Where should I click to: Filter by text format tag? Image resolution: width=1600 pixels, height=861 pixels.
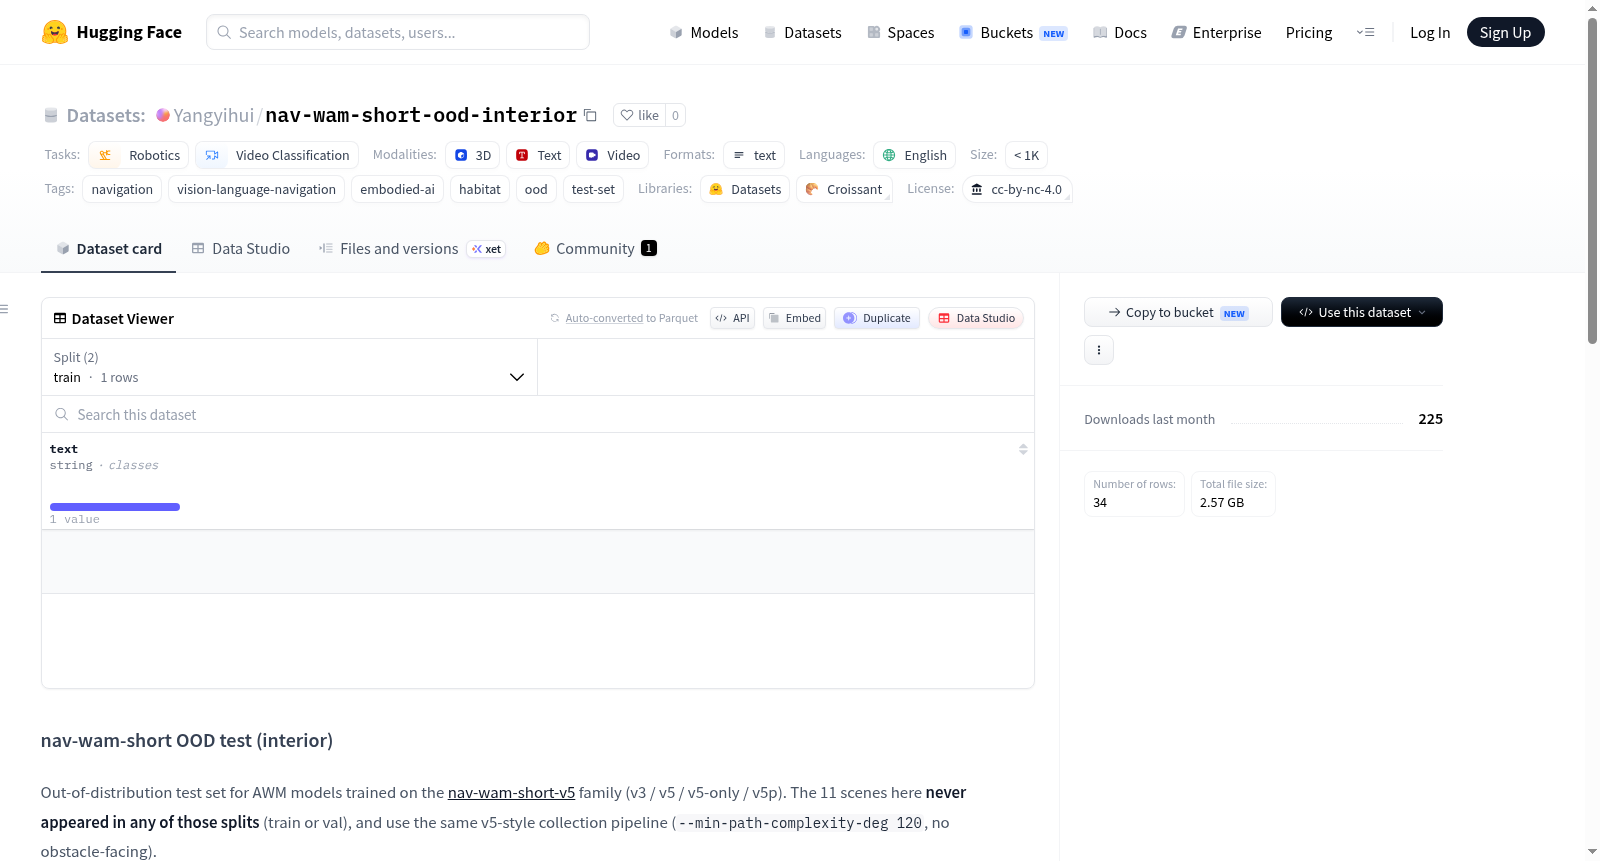754,155
